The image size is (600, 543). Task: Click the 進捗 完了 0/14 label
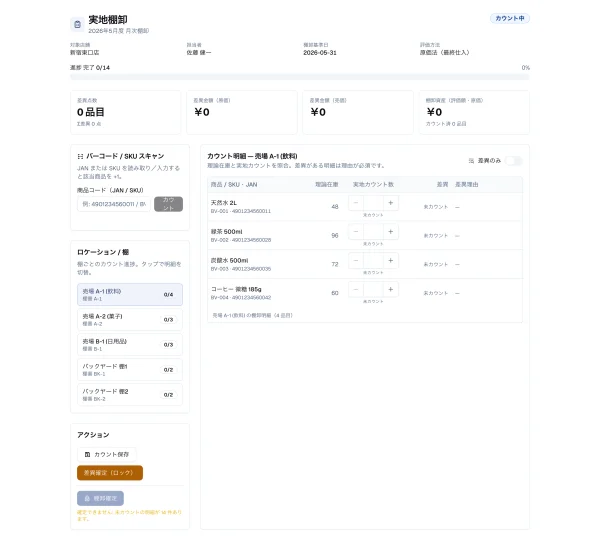(x=90, y=68)
